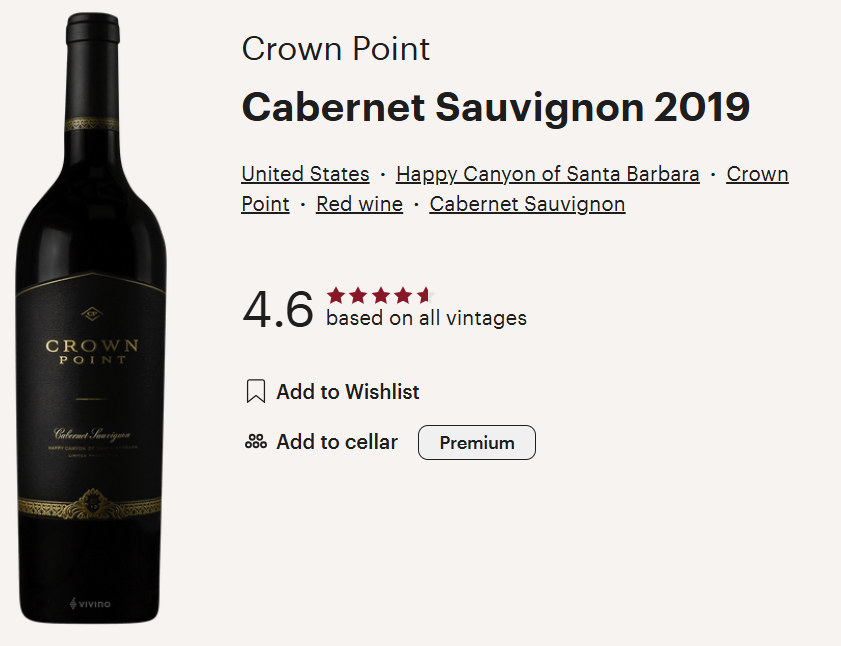The width and height of the screenshot is (841, 646).
Task: Click the gold crest at the label's bottom
Action: click(92, 503)
